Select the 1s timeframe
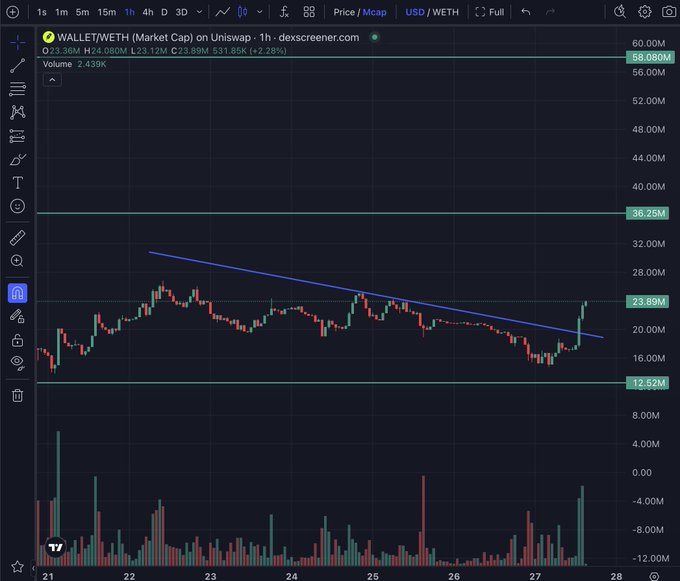 point(42,12)
